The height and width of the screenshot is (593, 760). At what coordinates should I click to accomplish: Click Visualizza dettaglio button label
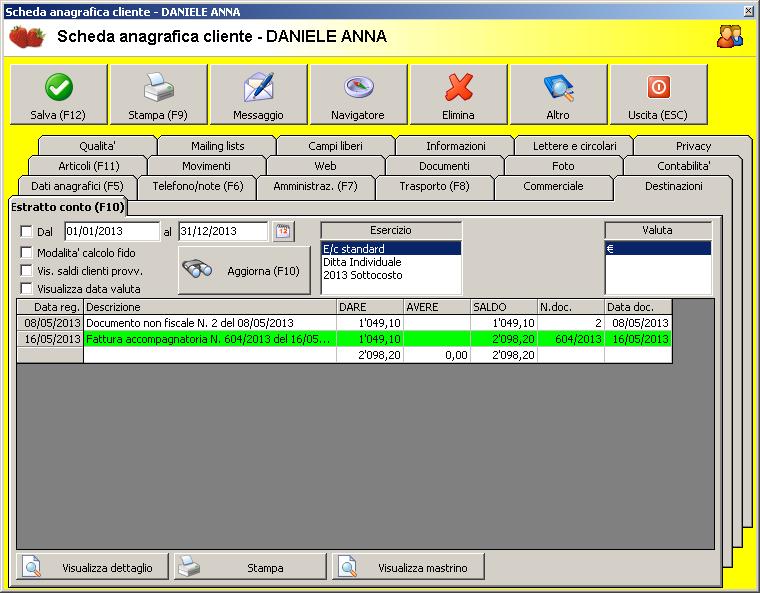pos(107,568)
